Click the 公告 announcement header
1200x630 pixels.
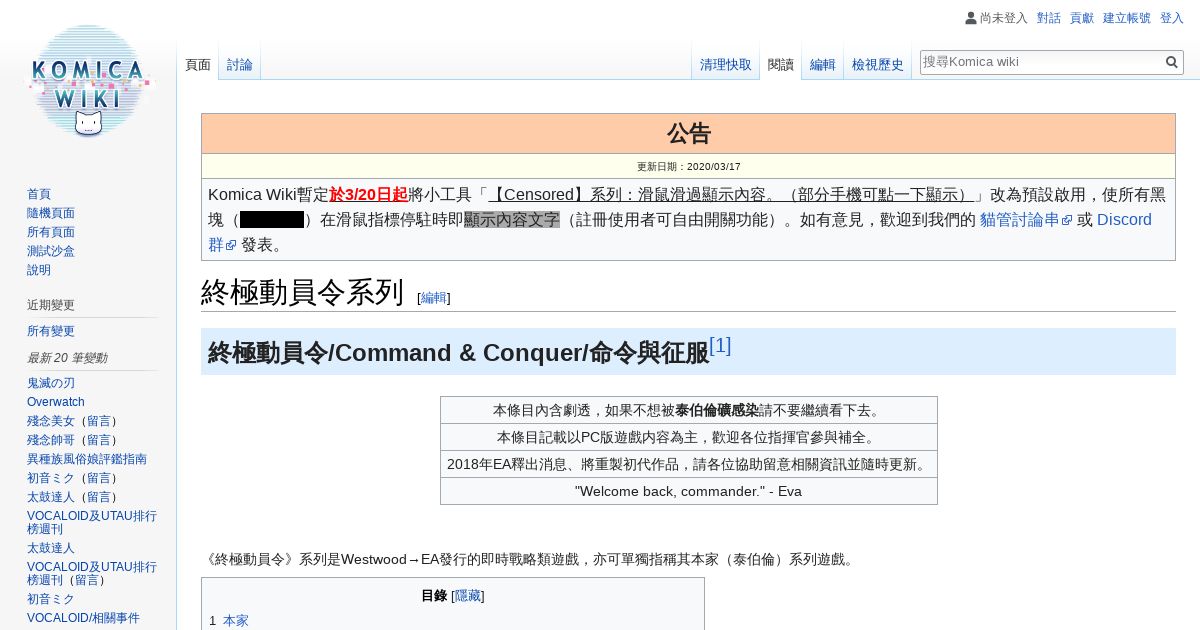tap(688, 134)
